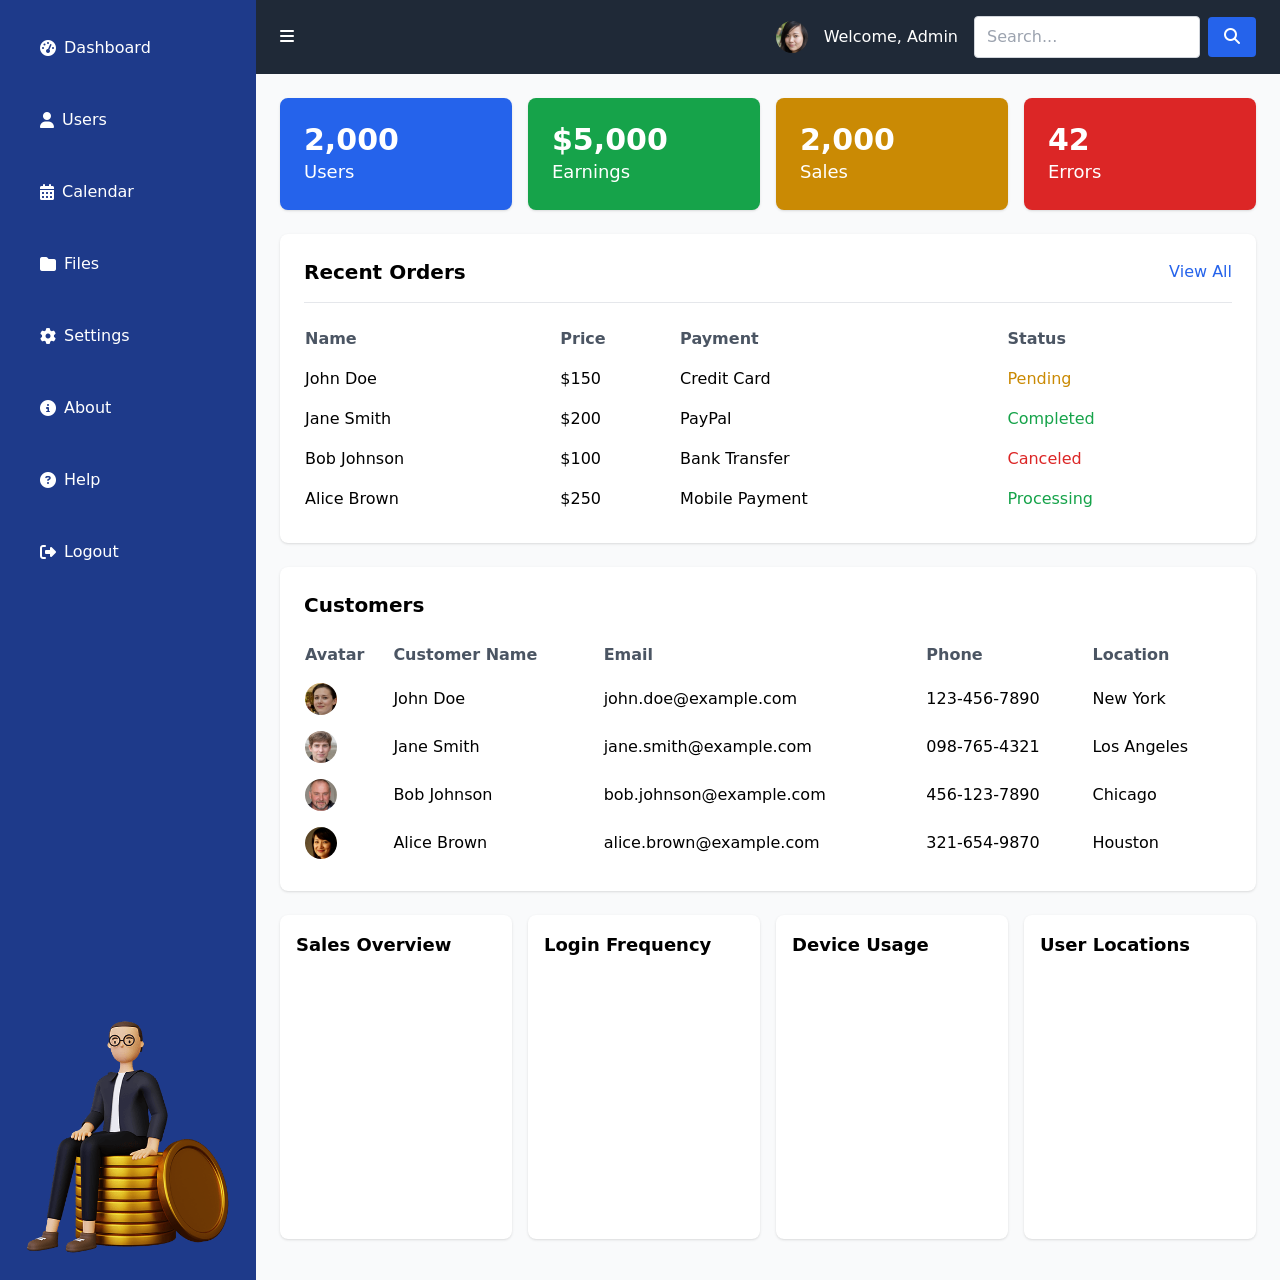1280x1280 pixels.
Task: Open the View All orders link
Action: (x=1199, y=272)
